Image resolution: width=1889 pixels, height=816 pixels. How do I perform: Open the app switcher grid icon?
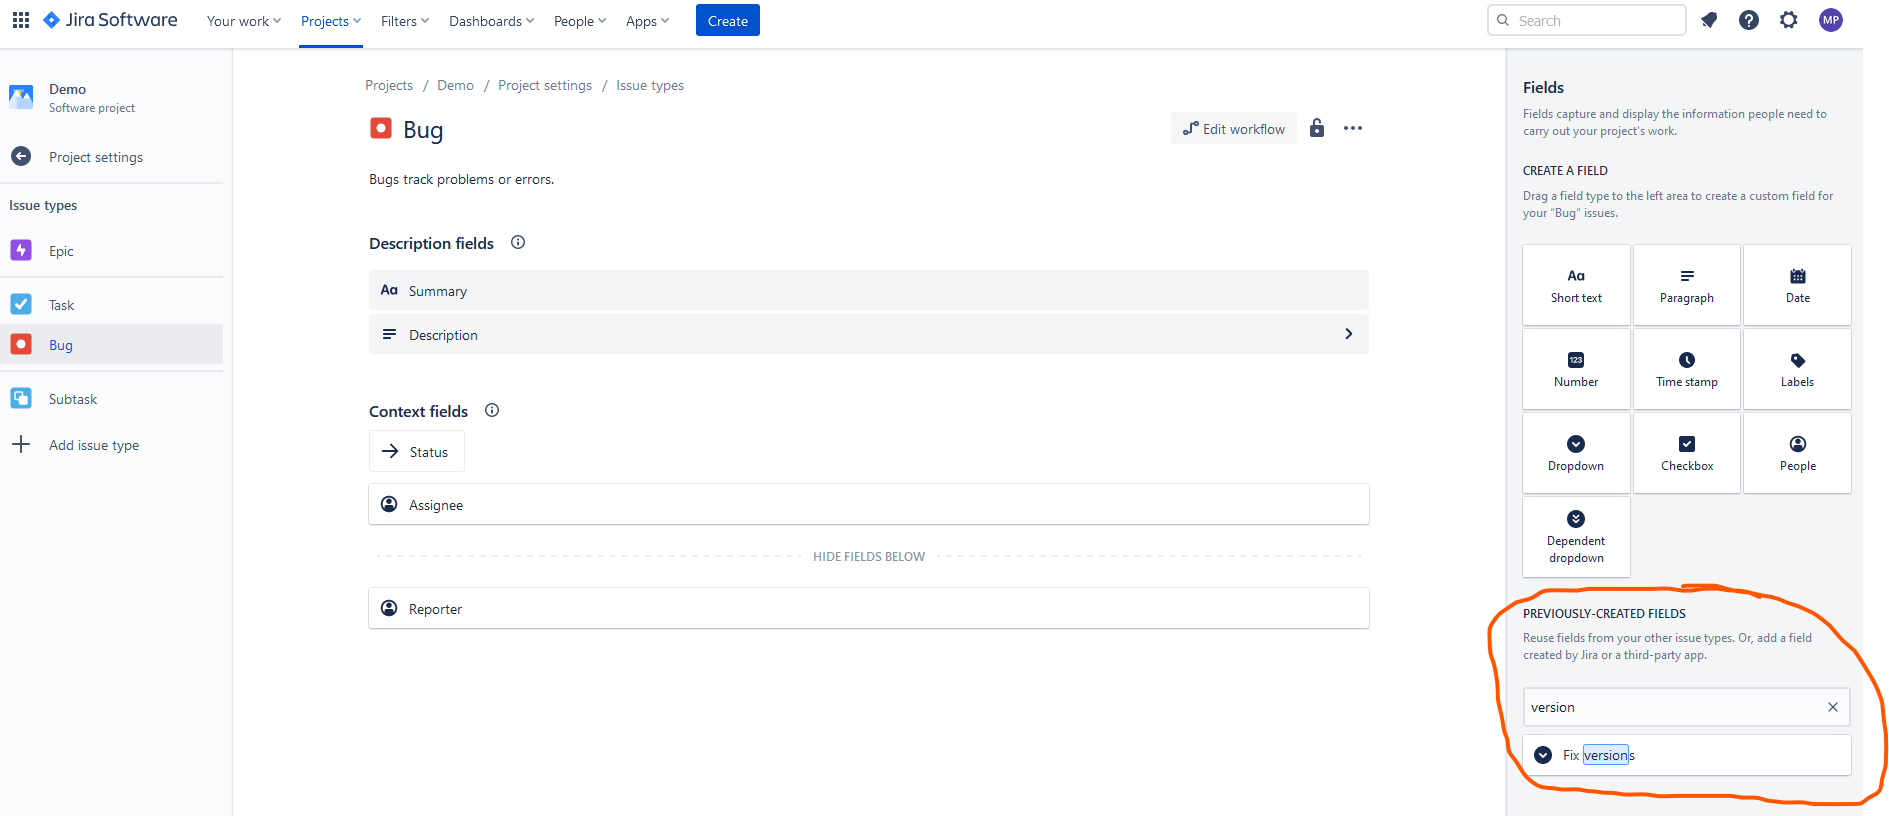[x=21, y=20]
